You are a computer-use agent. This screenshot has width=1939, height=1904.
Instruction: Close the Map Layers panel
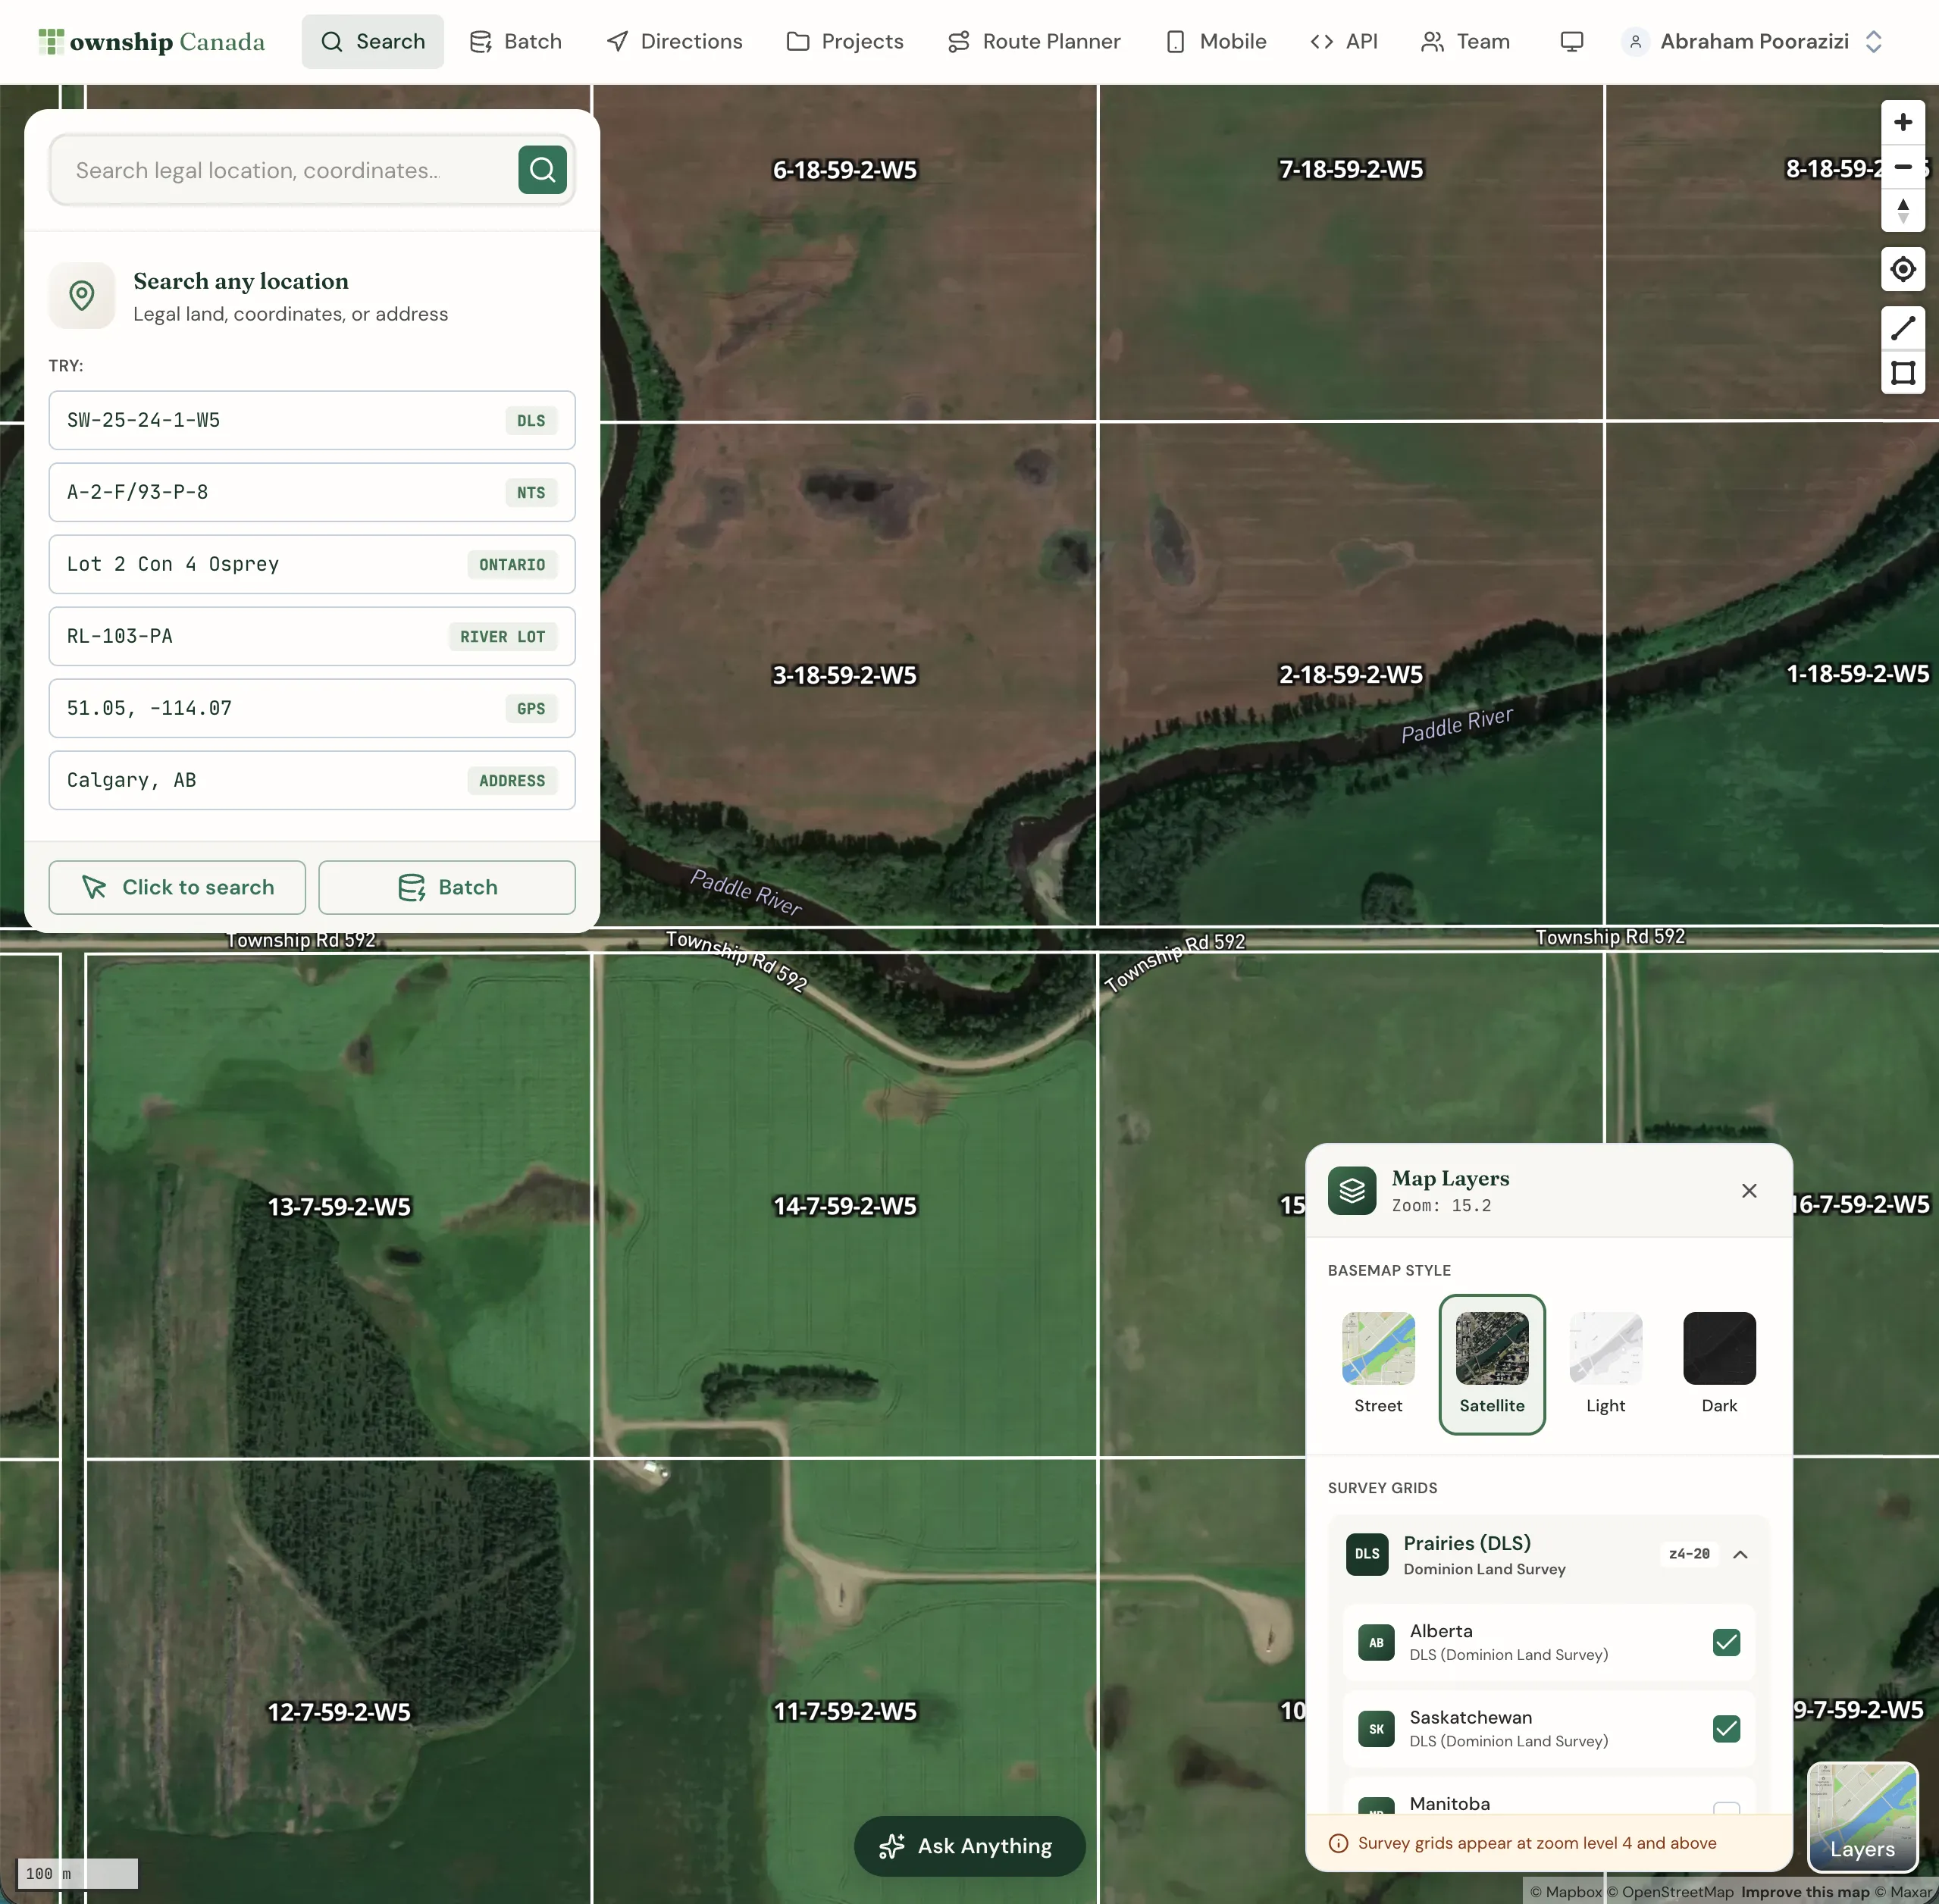pyautogui.click(x=1748, y=1190)
